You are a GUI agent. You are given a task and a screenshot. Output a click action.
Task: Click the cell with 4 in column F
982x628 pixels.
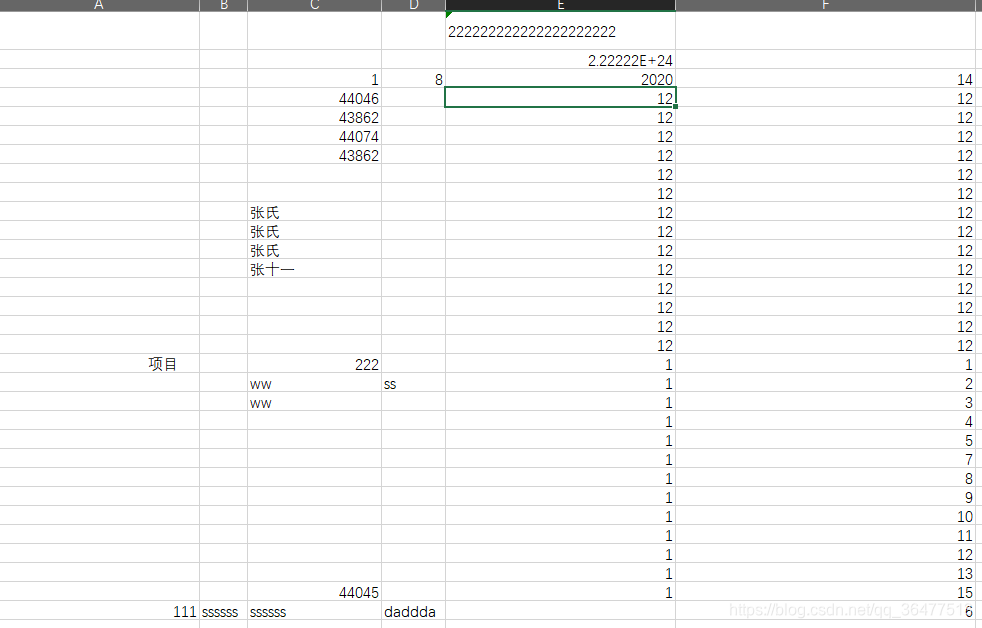click(x=825, y=421)
